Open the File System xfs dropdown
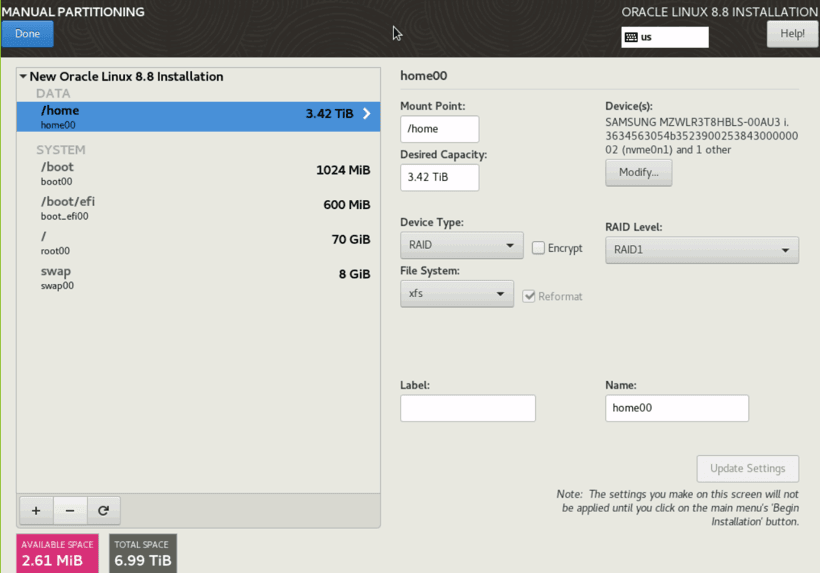The width and height of the screenshot is (820, 573). [457, 294]
